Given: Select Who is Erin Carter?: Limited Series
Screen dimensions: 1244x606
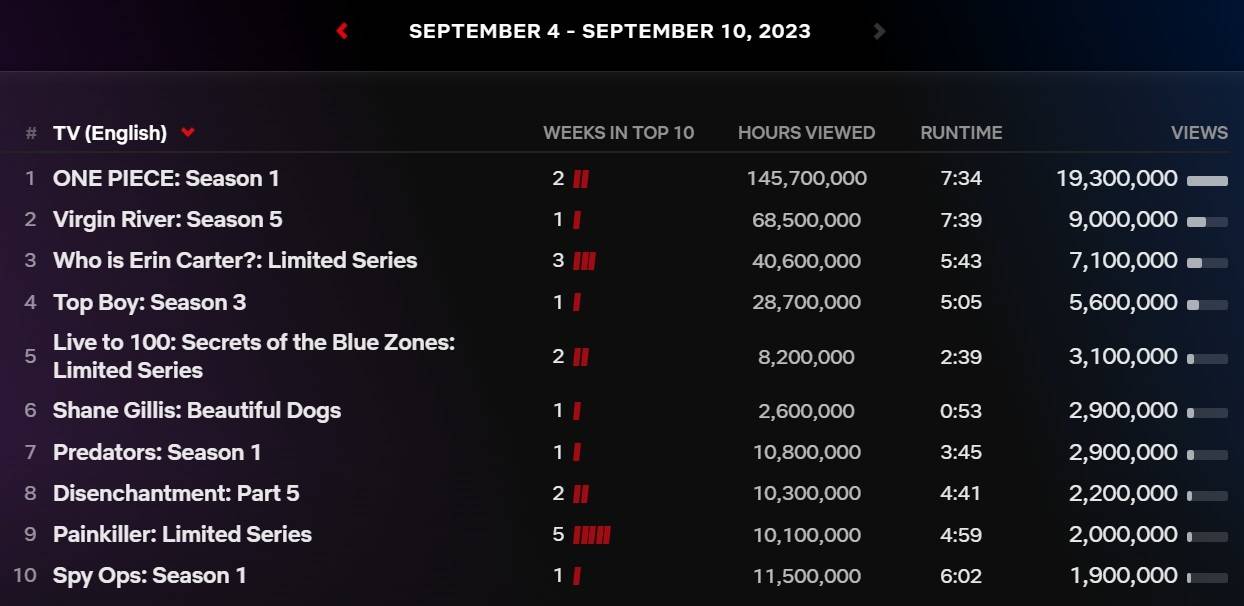Looking at the screenshot, I should point(235,260).
